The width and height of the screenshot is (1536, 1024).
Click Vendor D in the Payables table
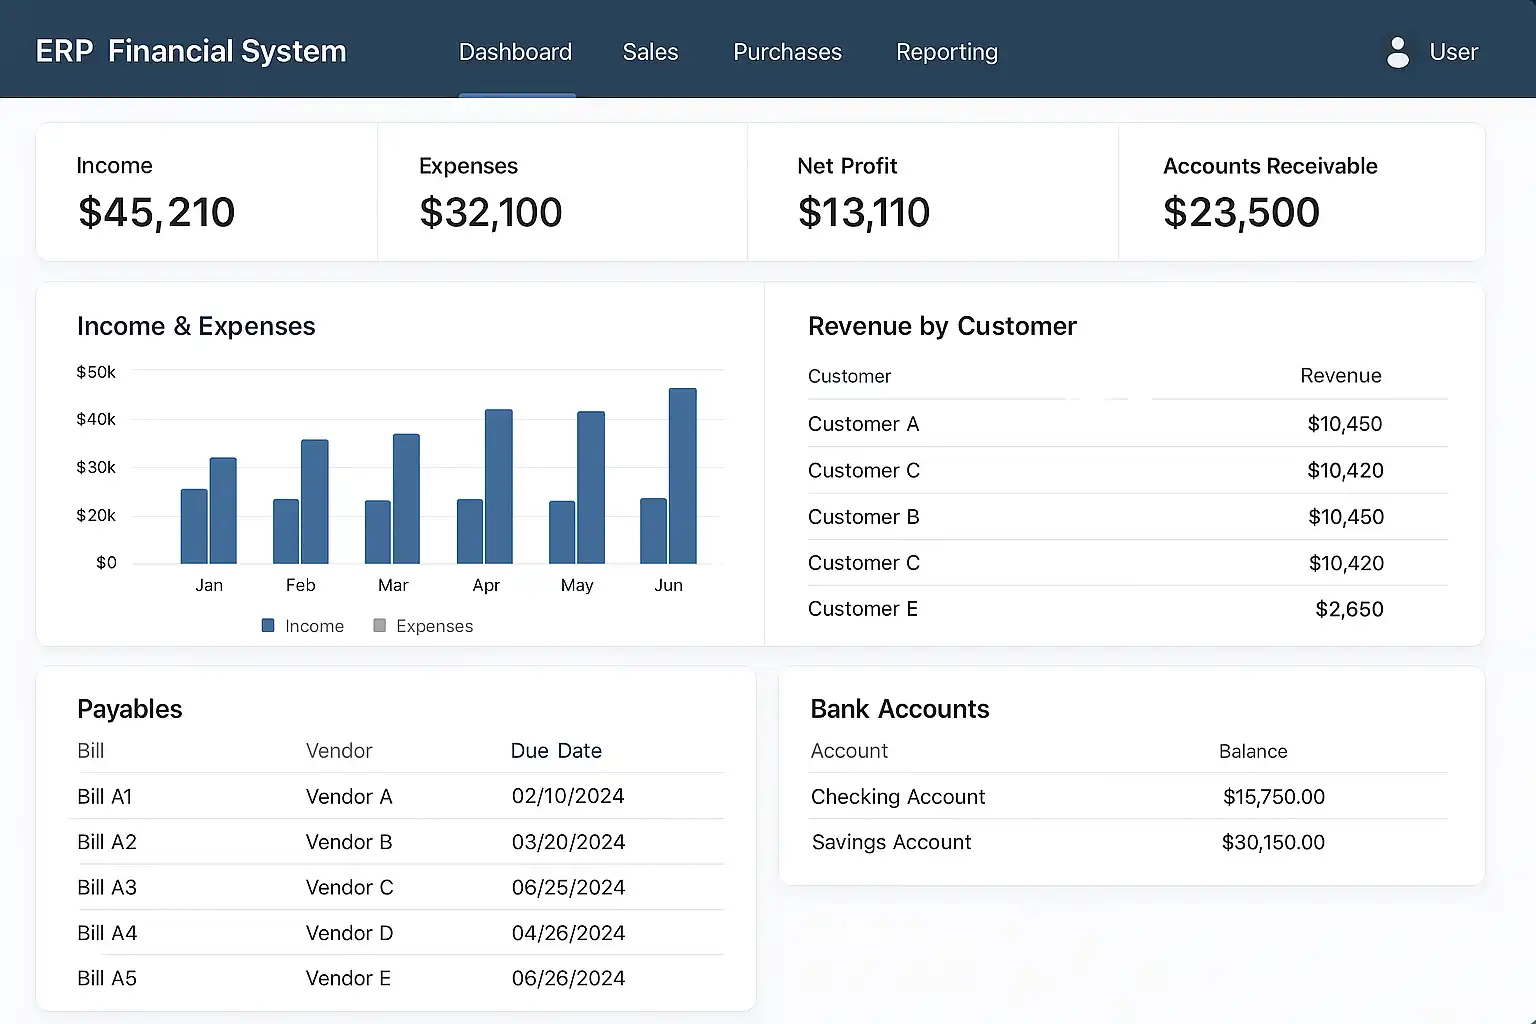(349, 933)
